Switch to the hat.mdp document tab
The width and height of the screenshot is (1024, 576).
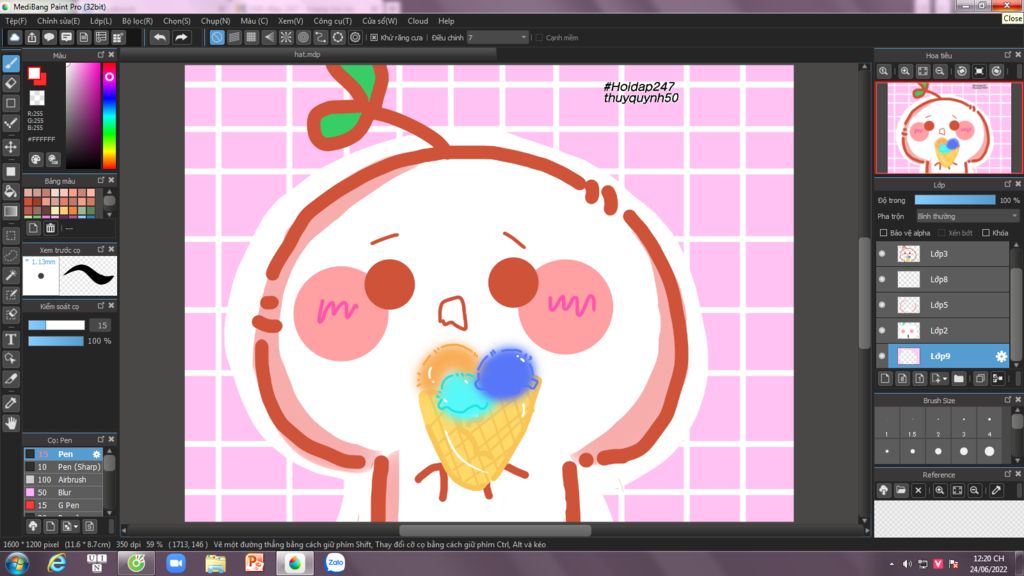click(x=307, y=54)
